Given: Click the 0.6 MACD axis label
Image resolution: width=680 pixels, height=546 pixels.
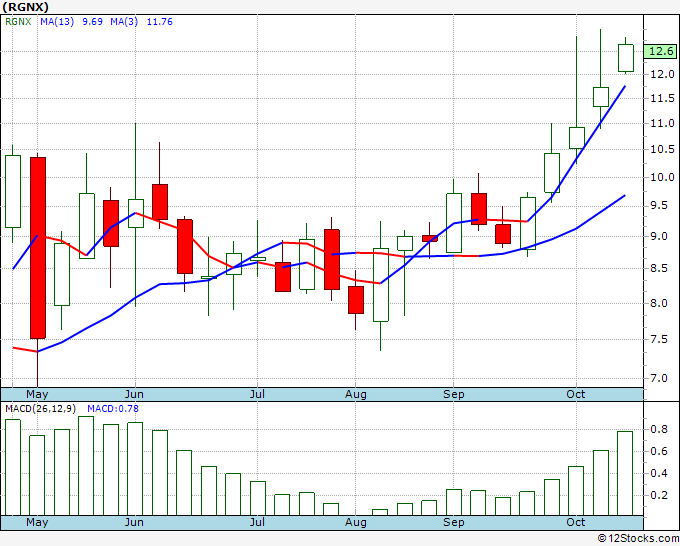Looking at the screenshot, I should pyautogui.click(x=659, y=451).
